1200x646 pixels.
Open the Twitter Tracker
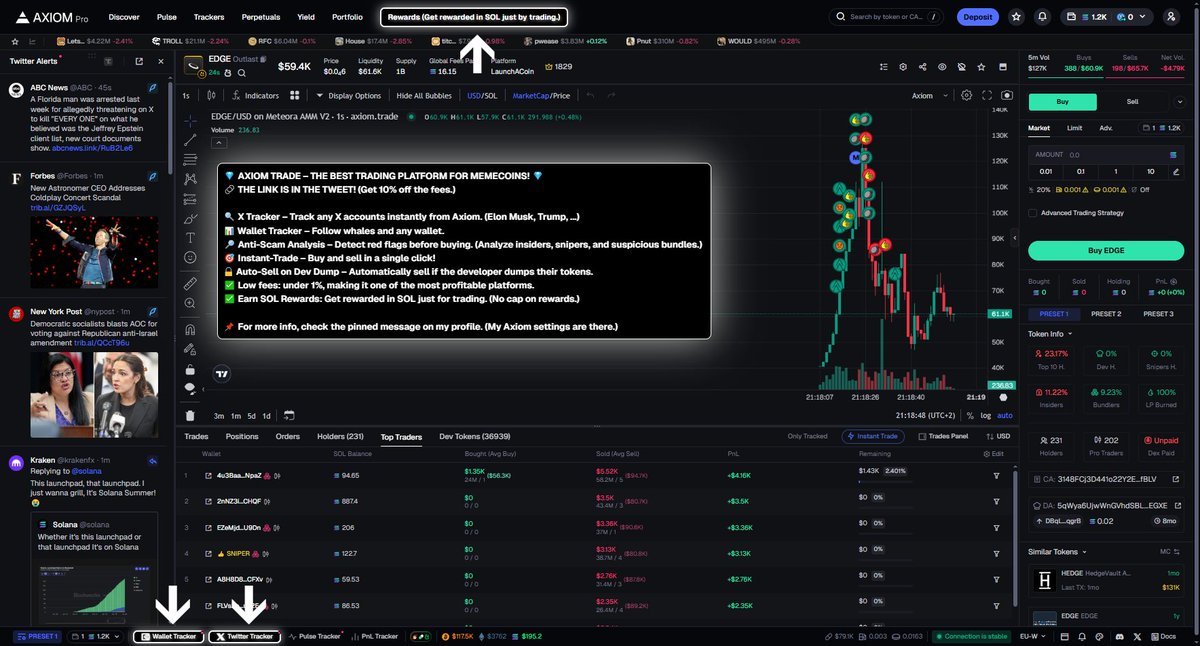pyautogui.click(x=245, y=636)
